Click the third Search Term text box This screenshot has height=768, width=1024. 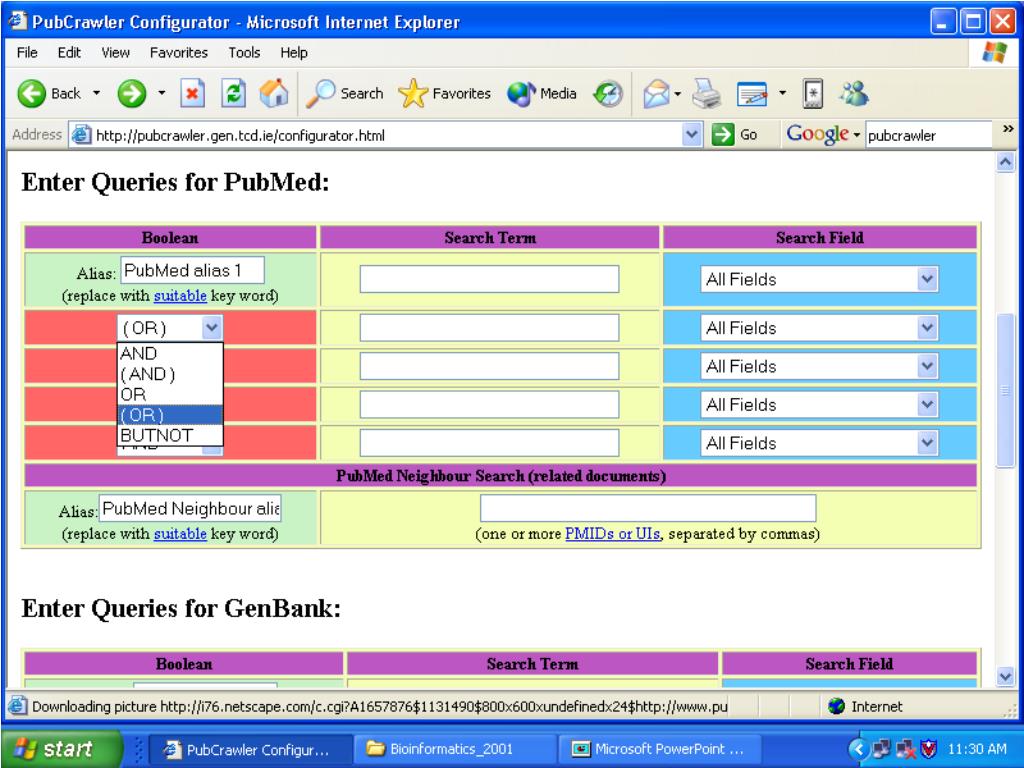tap(489, 366)
